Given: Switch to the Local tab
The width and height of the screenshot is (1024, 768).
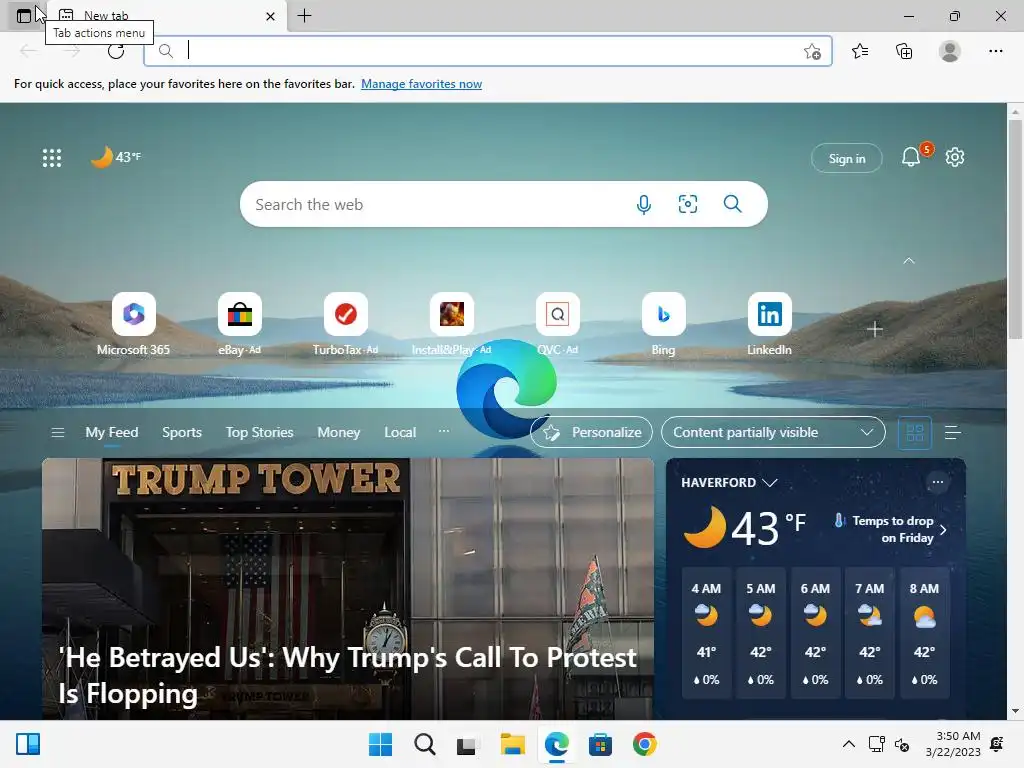Looking at the screenshot, I should (400, 432).
